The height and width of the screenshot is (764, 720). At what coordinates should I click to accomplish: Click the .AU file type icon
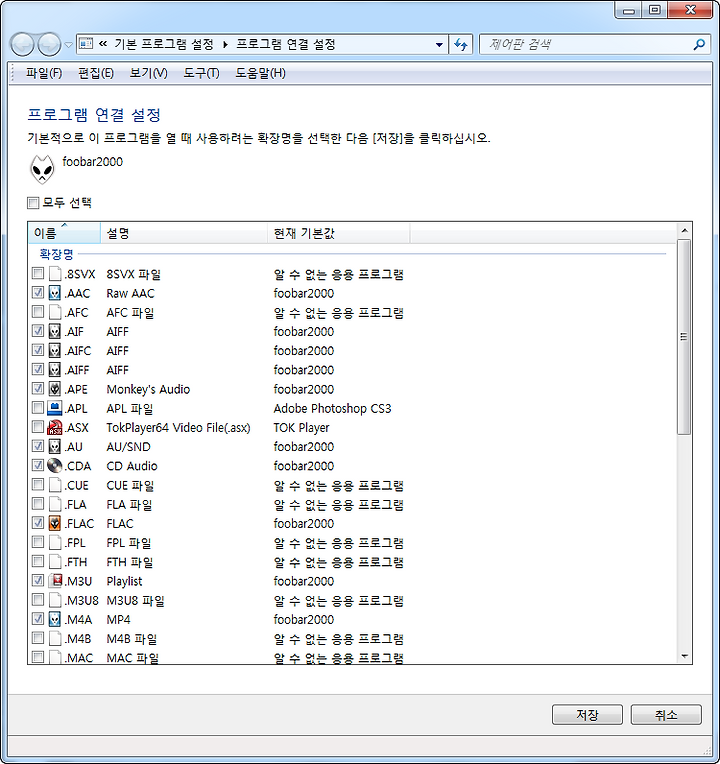click(x=55, y=446)
